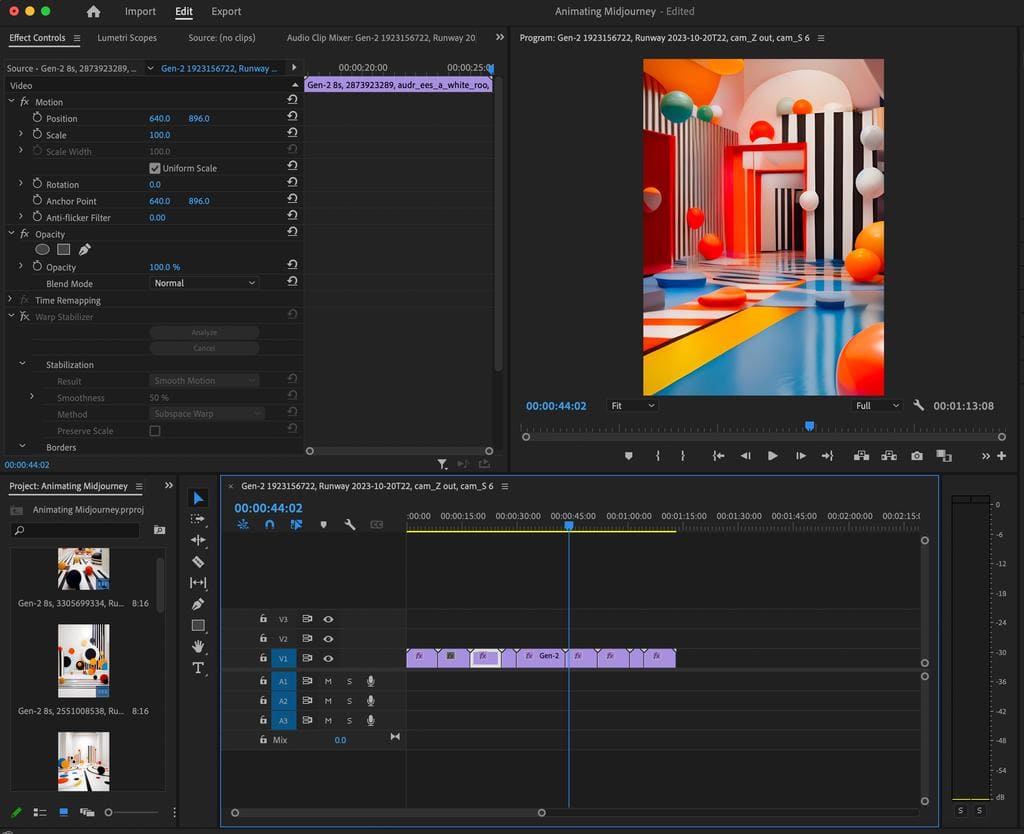Expand the Time Remapping effect
The width and height of the screenshot is (1024, 834).
tap(10, 300)
